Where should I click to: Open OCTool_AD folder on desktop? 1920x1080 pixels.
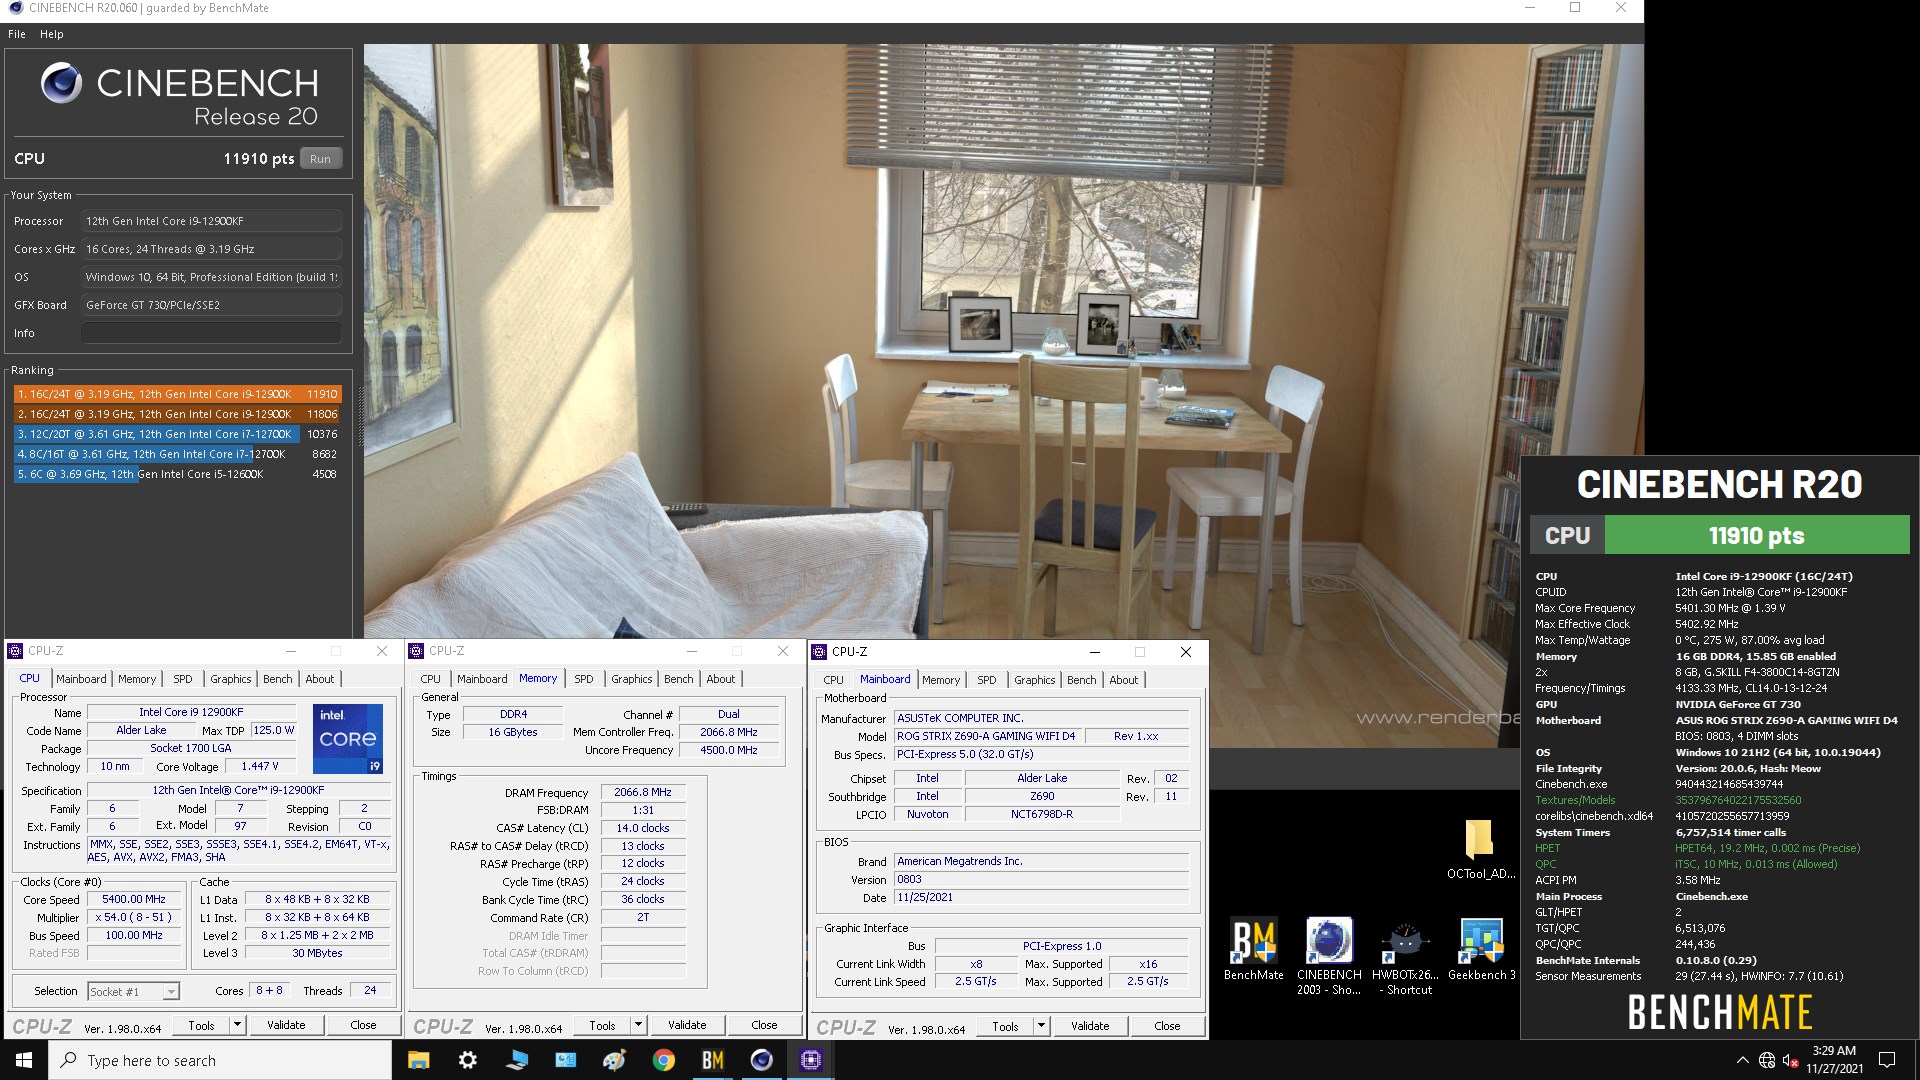1480,849
